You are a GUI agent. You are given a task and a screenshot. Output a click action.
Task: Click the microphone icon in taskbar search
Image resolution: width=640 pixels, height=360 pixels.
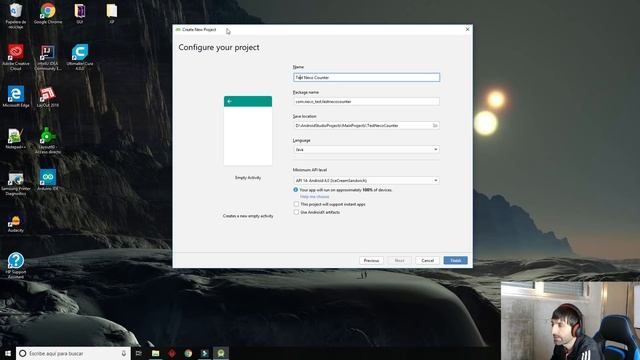(124, 353)
